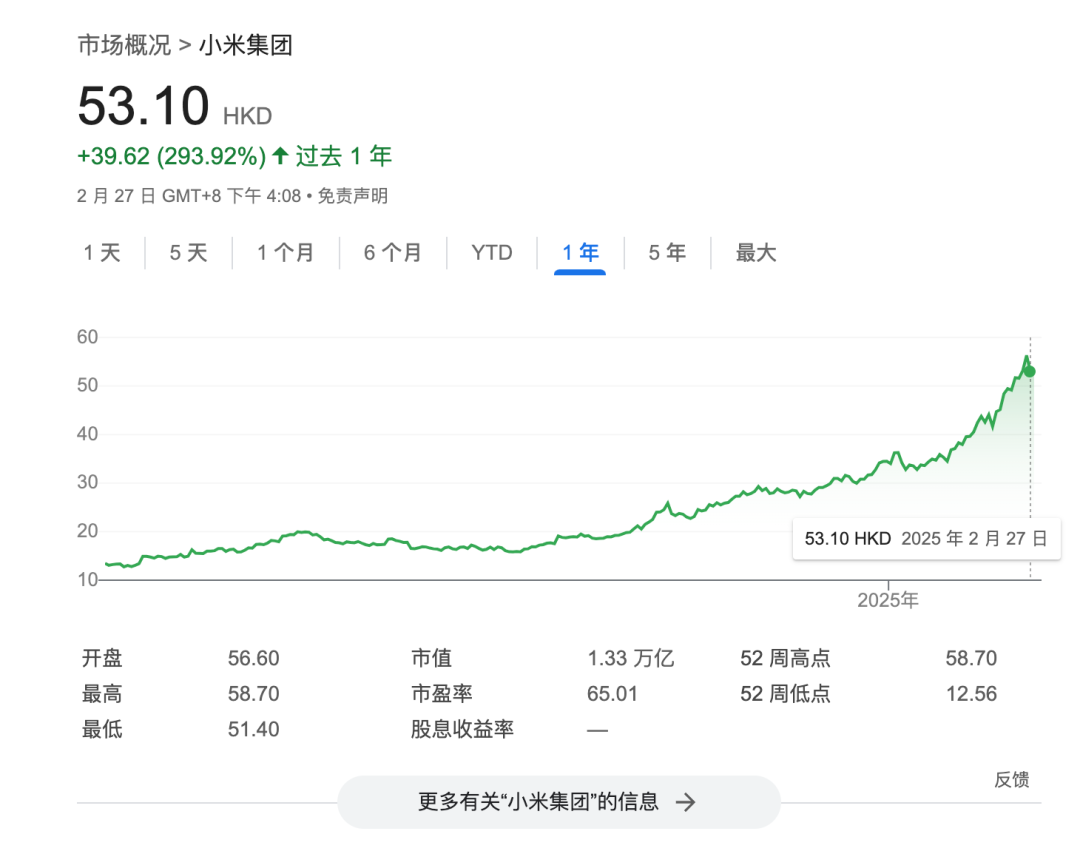Screen dimensions: 1080x854
Task: Click the 60 y-axis label
Action: (87, 337)
